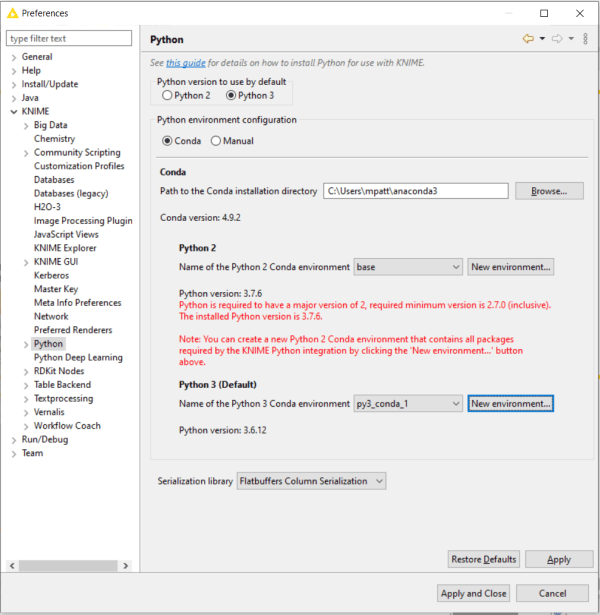Create new Python 3 environment
This screenshot has height=615, width=600.
[511, 404]
